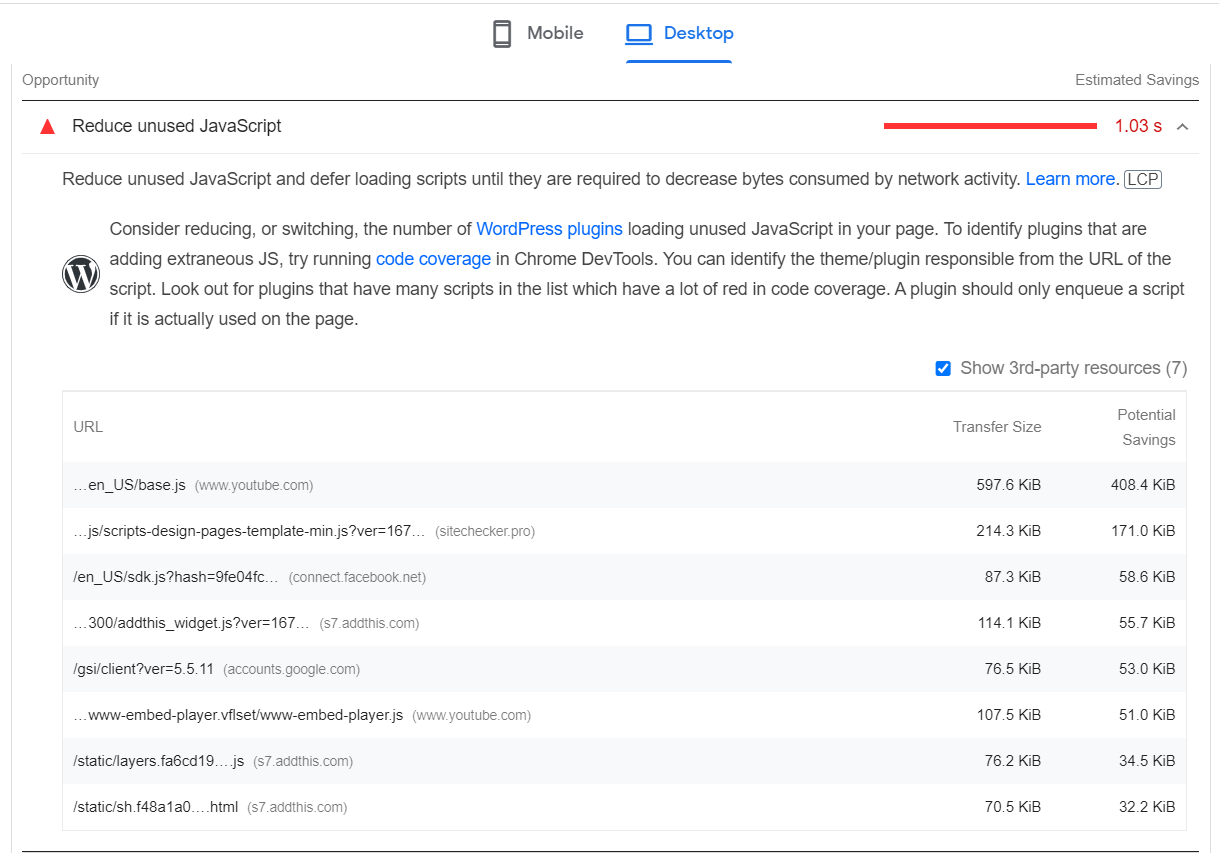Uncheck Show 3rd-party resources checkbox
The width and height of the screenshot is (1219, 853).
(x=942, y=369)
